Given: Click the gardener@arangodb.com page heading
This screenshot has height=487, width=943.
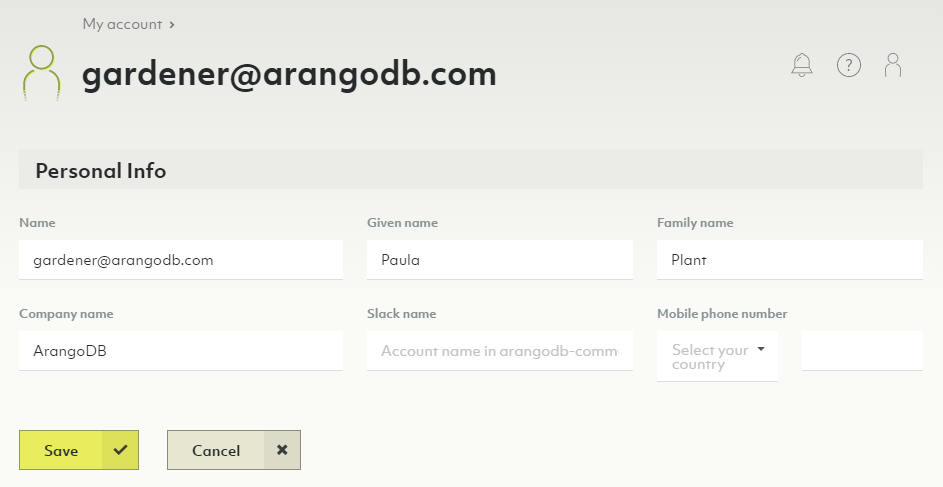Looking at the screenshot, I should (289, 74).
